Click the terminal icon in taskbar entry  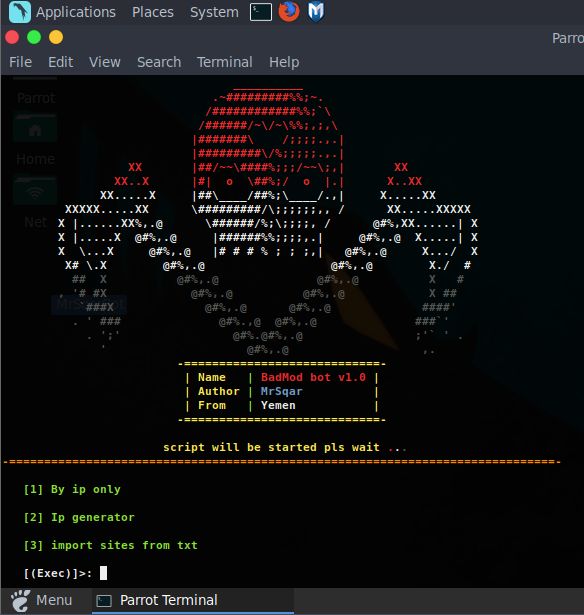pyautogui.click(x=104, y=601)
